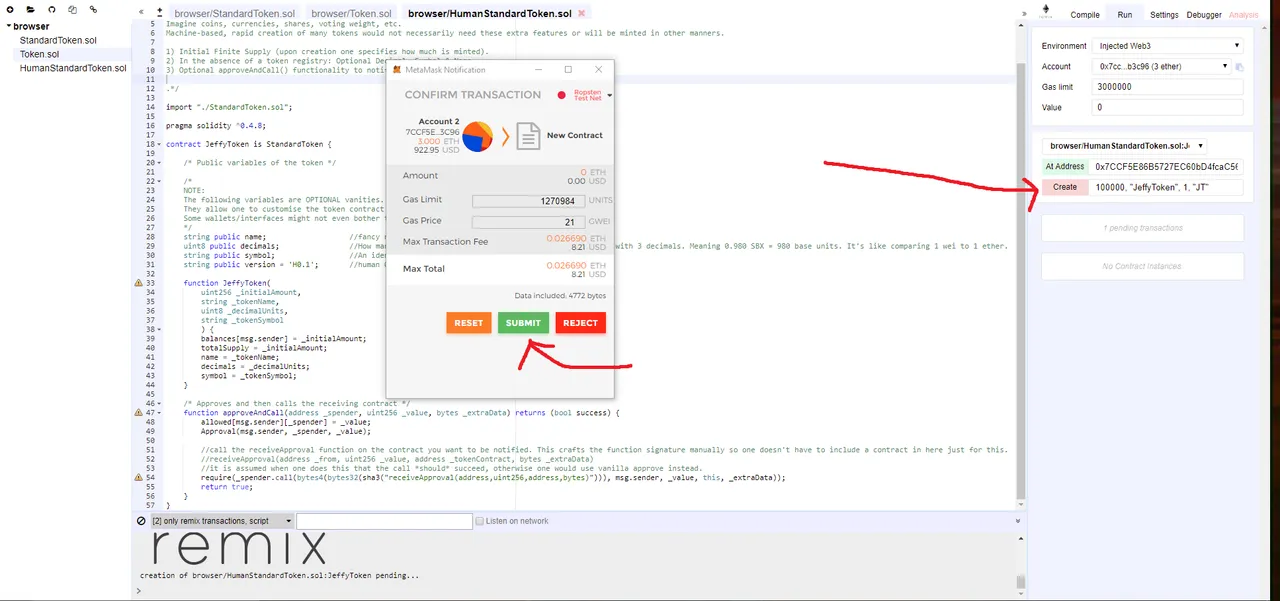Screen dimensions: 1280x601
Task: Switch to the browser/StandardToken.sol tab
Action: (x=235, y=14)
